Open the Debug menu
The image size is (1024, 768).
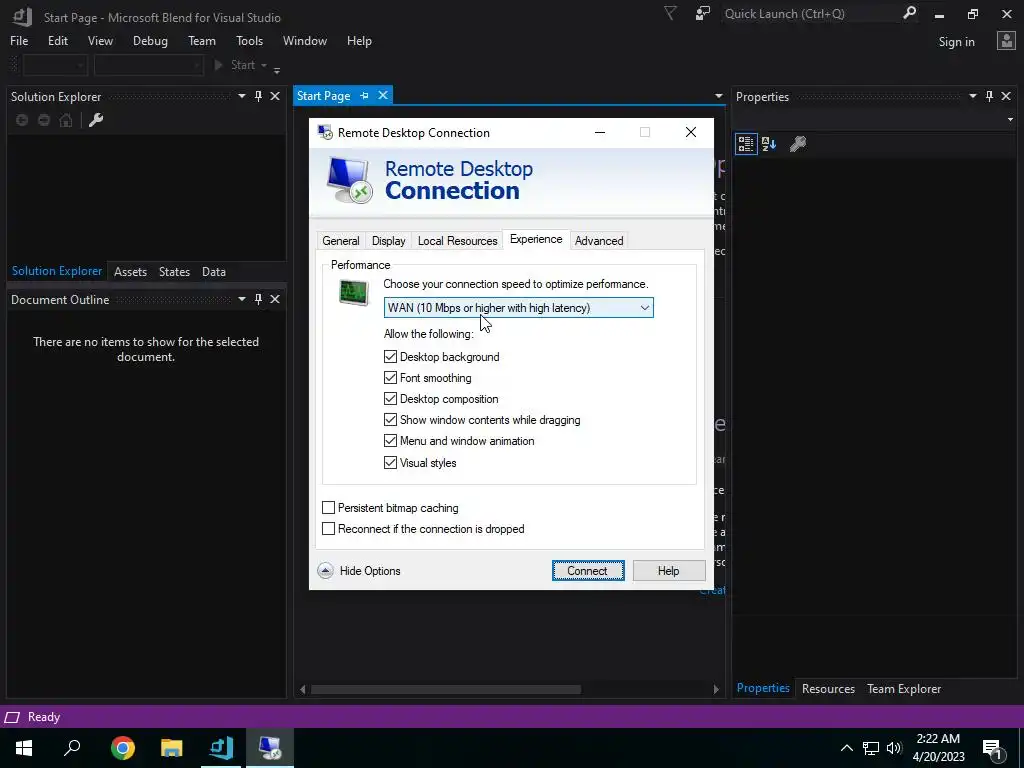point(150,40)
